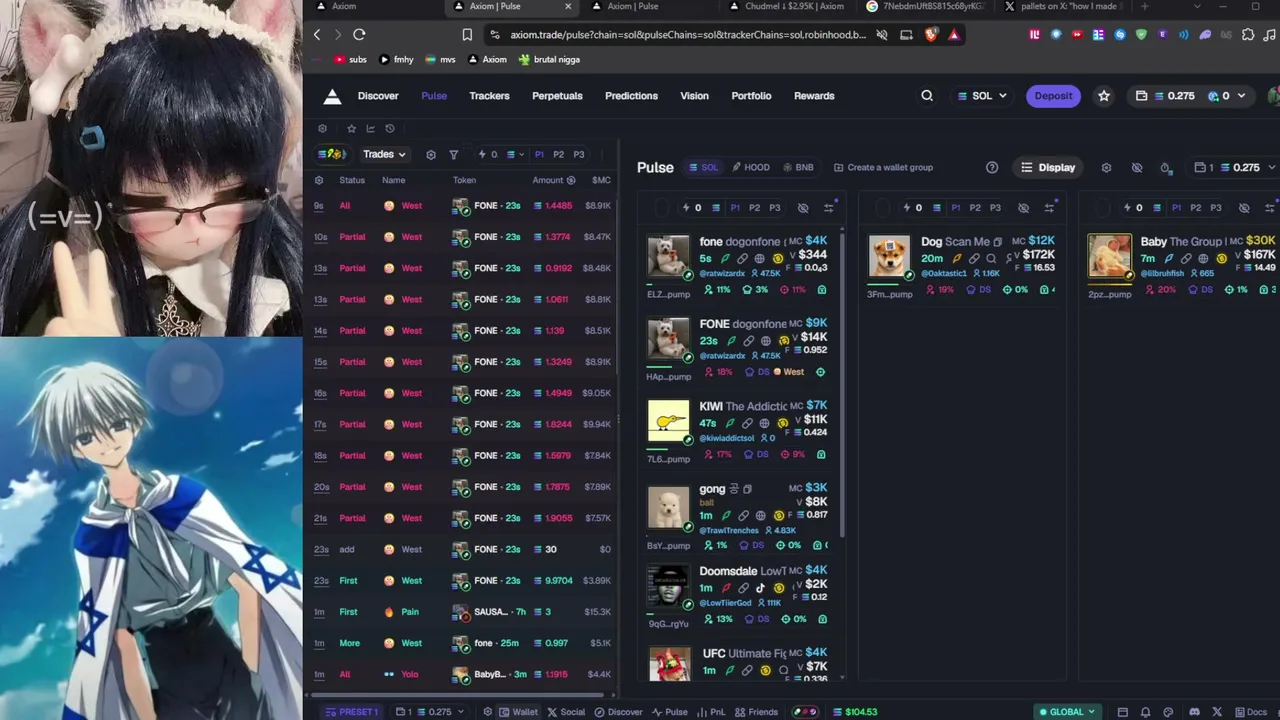The image size is (1280, 720).
Task: Open the help question-mark icon in Pulse header
Action: coord(992,167)
